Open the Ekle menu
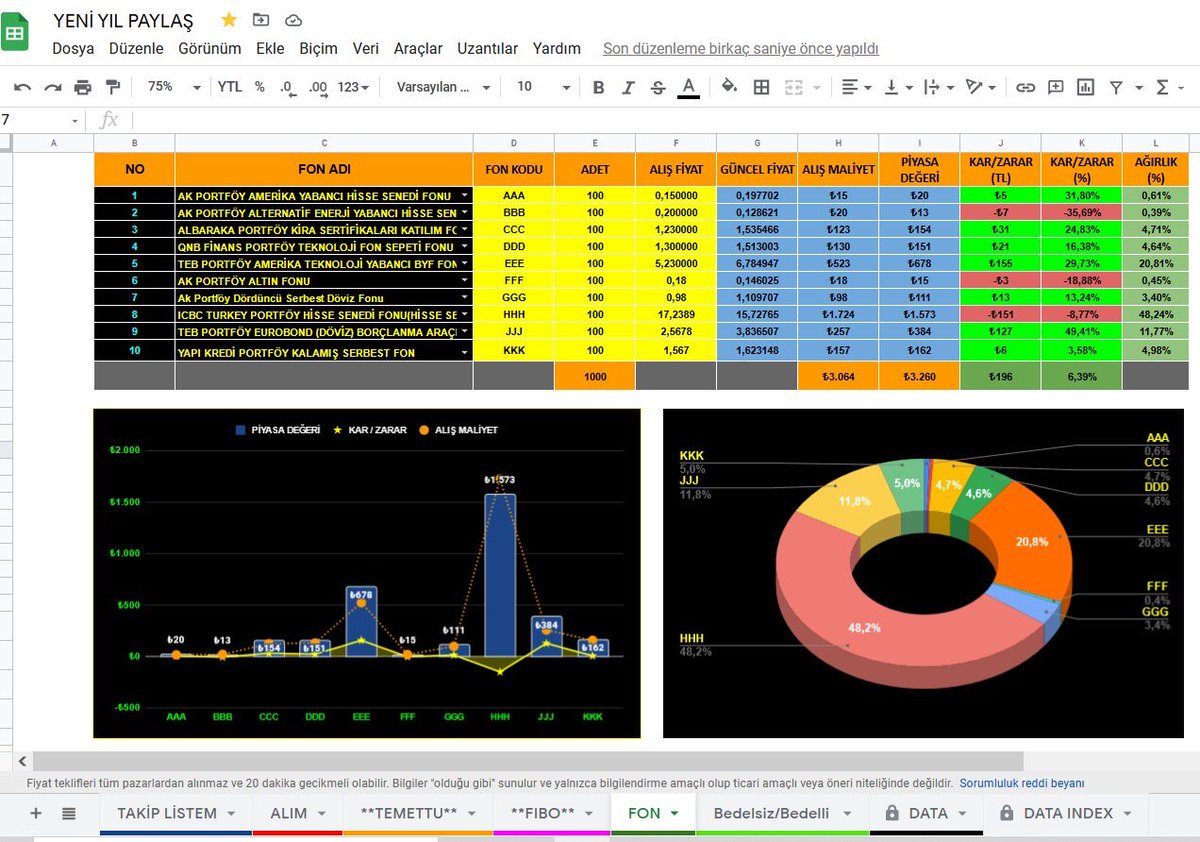This screenshot has width=1200, height=842. pyautogui.click(x=270, y=48)
